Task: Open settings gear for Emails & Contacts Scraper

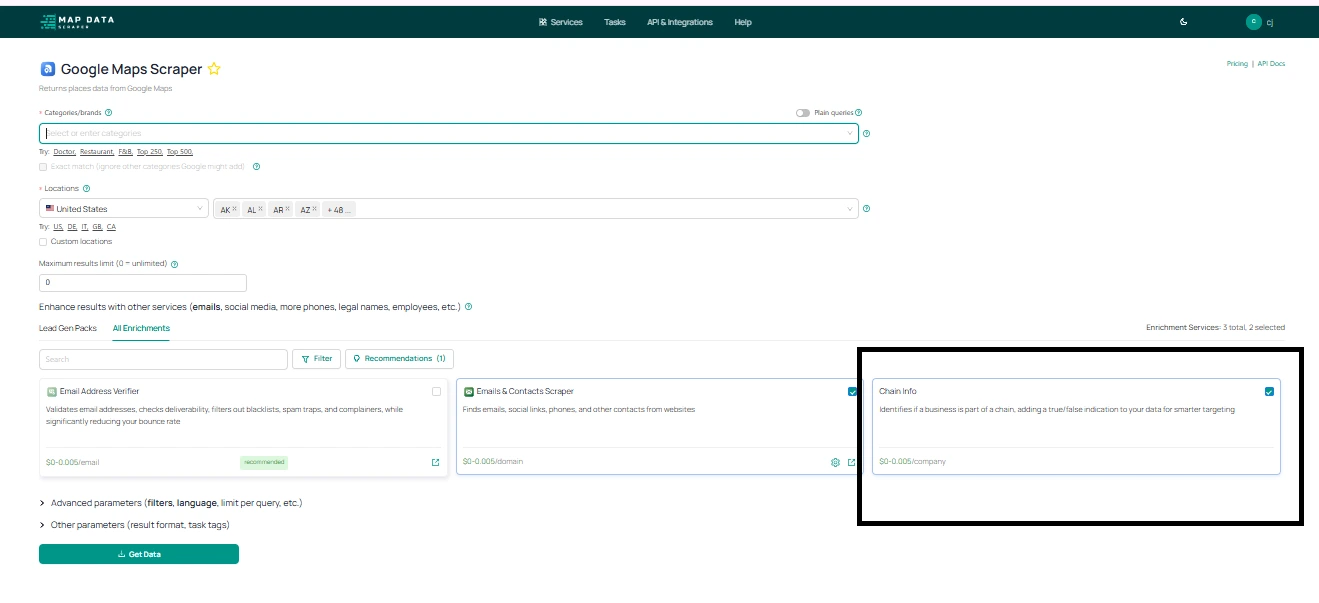Action: click(x=835, y=462)
